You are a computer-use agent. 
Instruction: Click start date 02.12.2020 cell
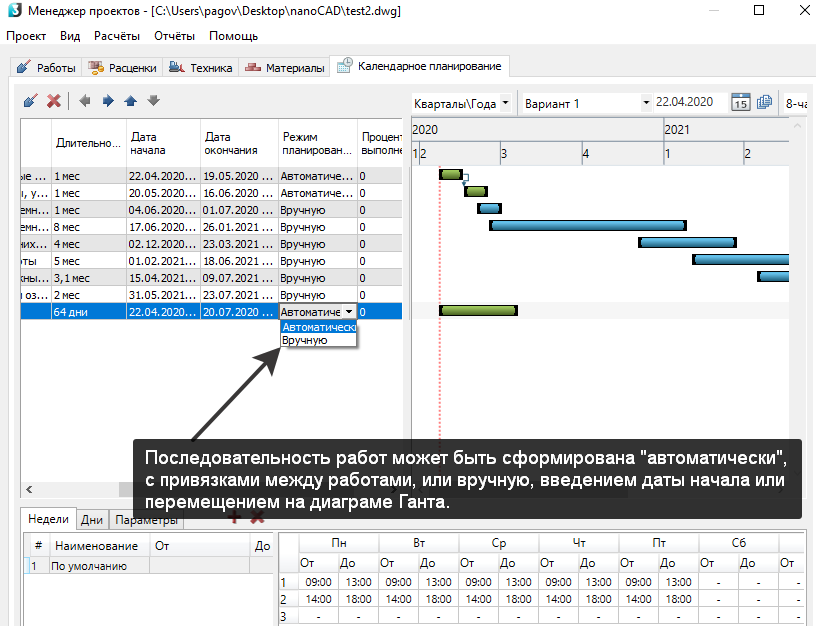coord(163,244)
